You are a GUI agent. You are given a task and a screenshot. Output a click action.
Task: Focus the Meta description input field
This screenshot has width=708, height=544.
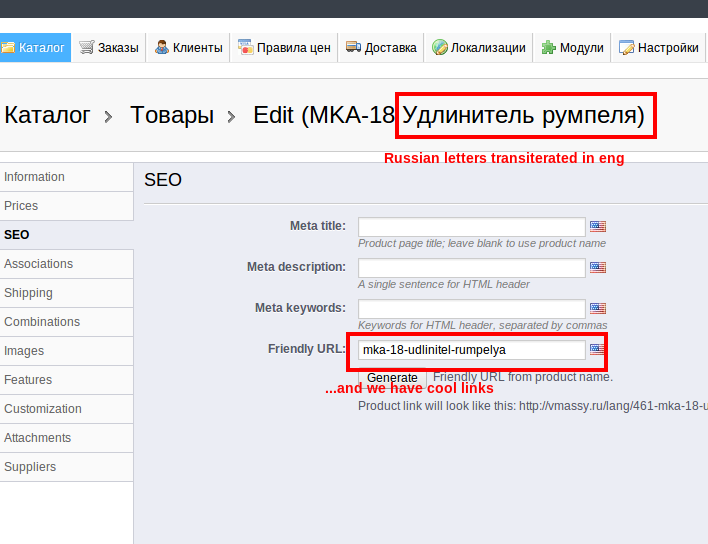click(471, 268)
